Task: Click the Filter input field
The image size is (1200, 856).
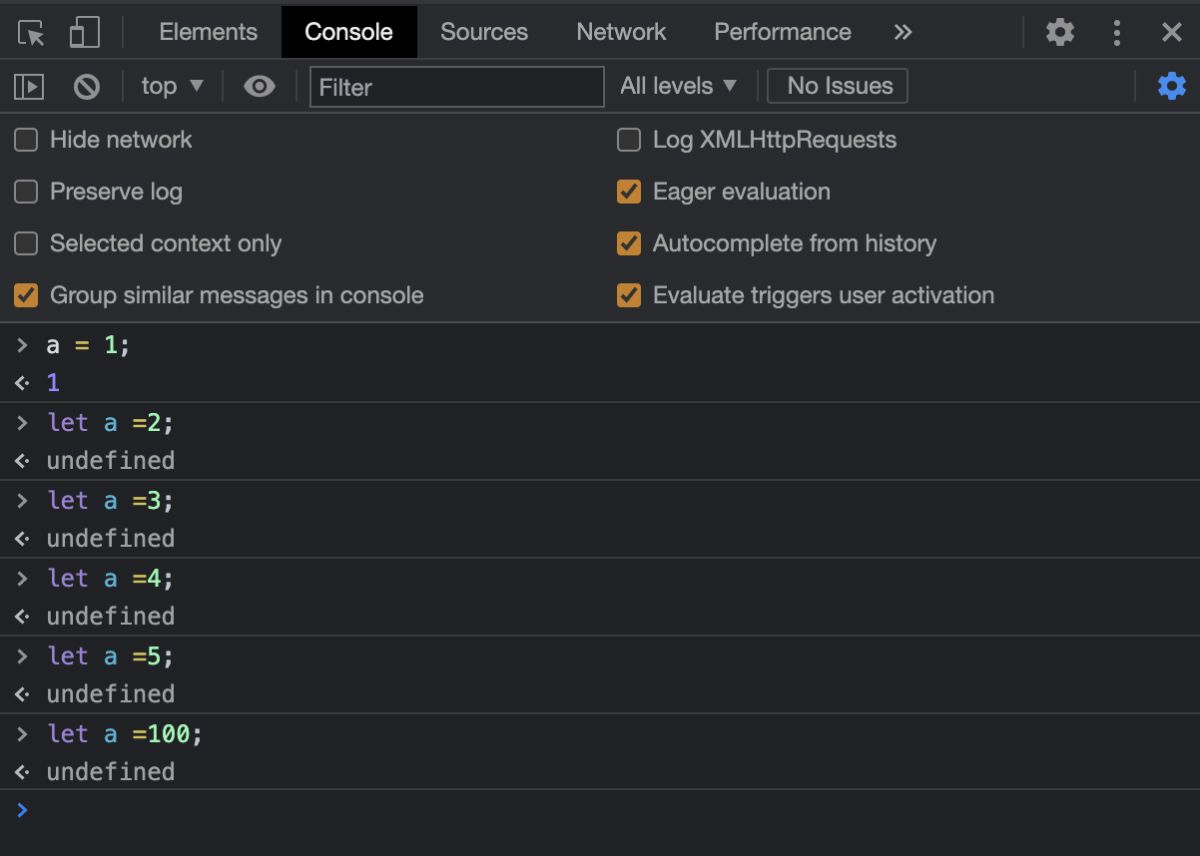Action: [457, 87]
